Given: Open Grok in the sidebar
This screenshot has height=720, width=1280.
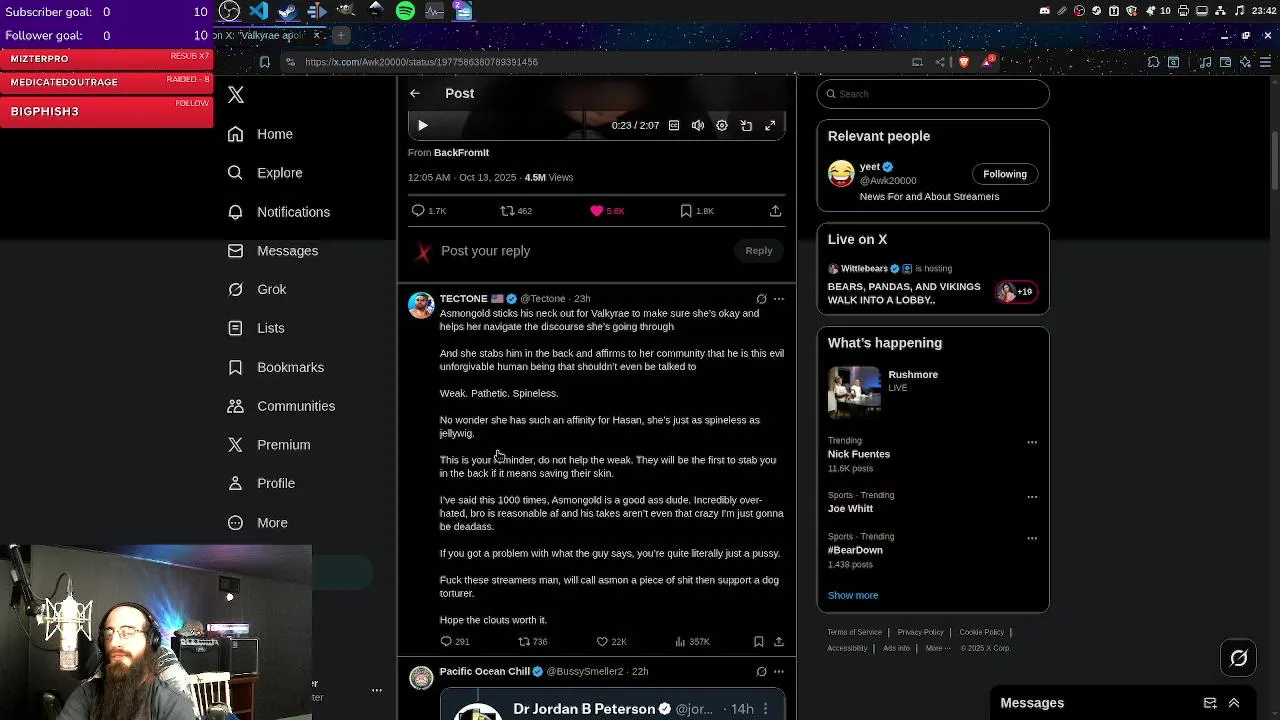Looking at the screenshot, I should [x=257, y=289].
